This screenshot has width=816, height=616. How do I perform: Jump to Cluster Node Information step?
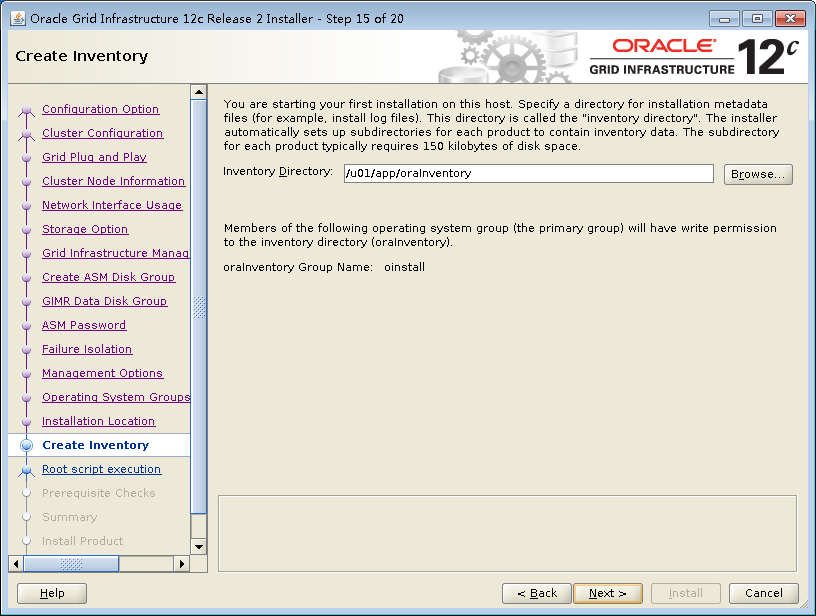click(113, 181)
